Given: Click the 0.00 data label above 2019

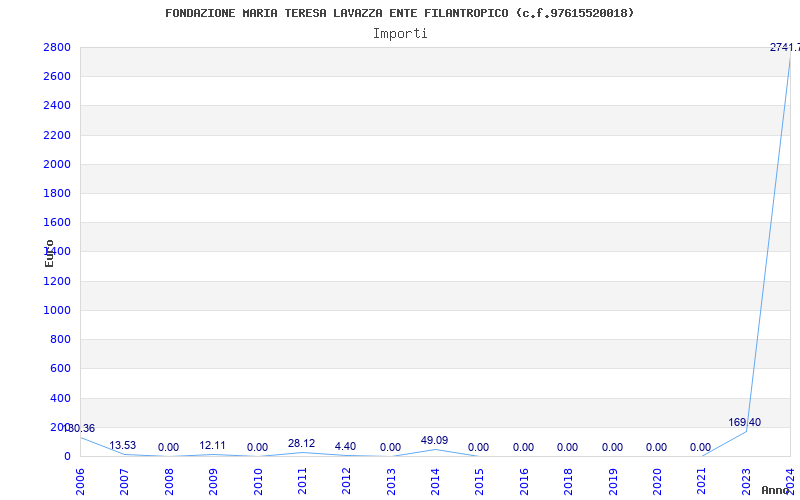Looking at the screenshot, I should (x=612, y=447).
